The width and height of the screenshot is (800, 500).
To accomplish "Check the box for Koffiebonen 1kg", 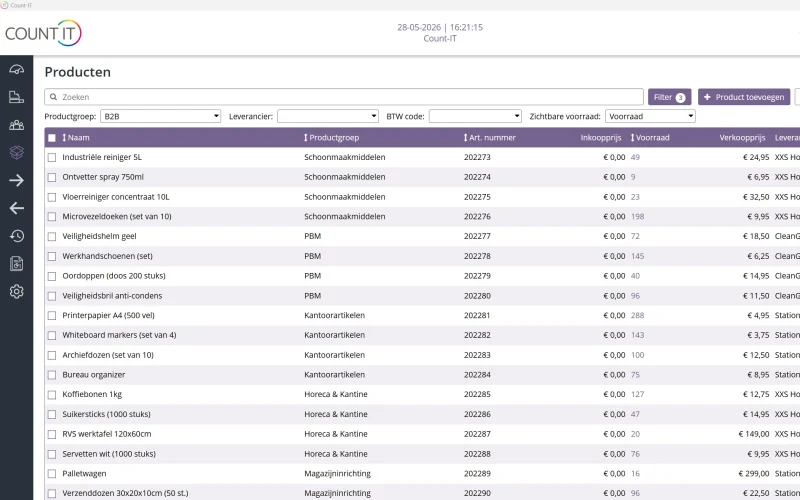I will point(52,395).
